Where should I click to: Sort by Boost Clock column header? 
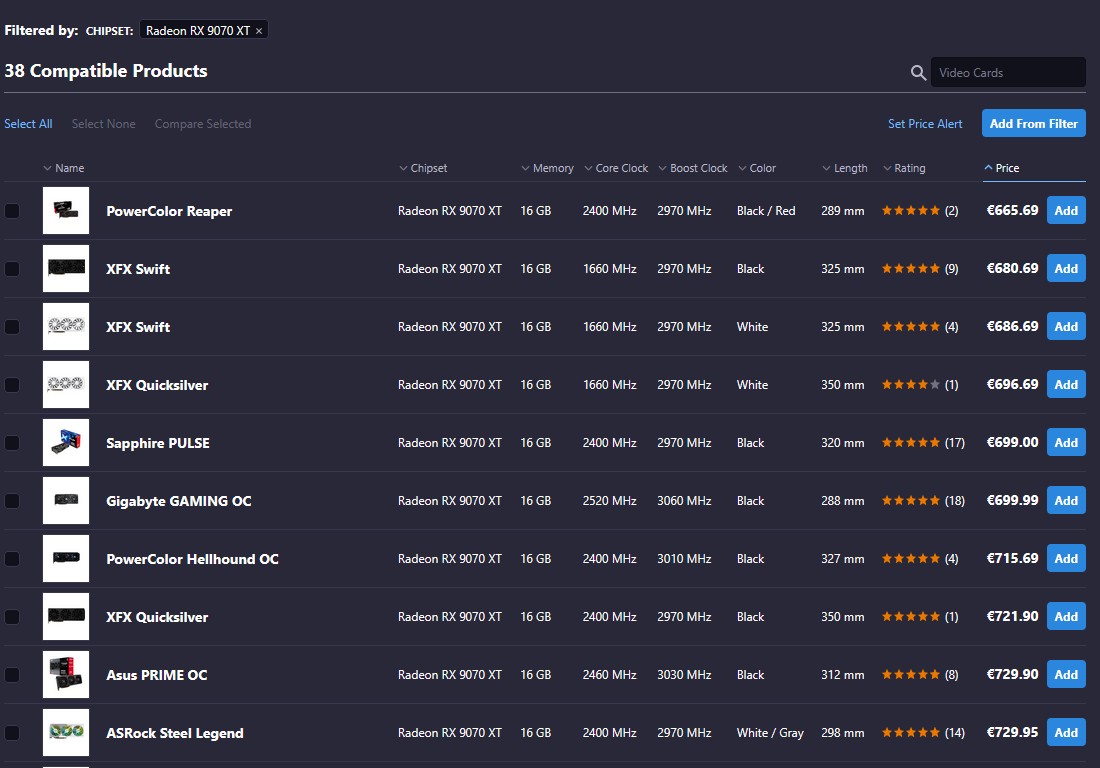pyautogui.click(x=693, y=168)
